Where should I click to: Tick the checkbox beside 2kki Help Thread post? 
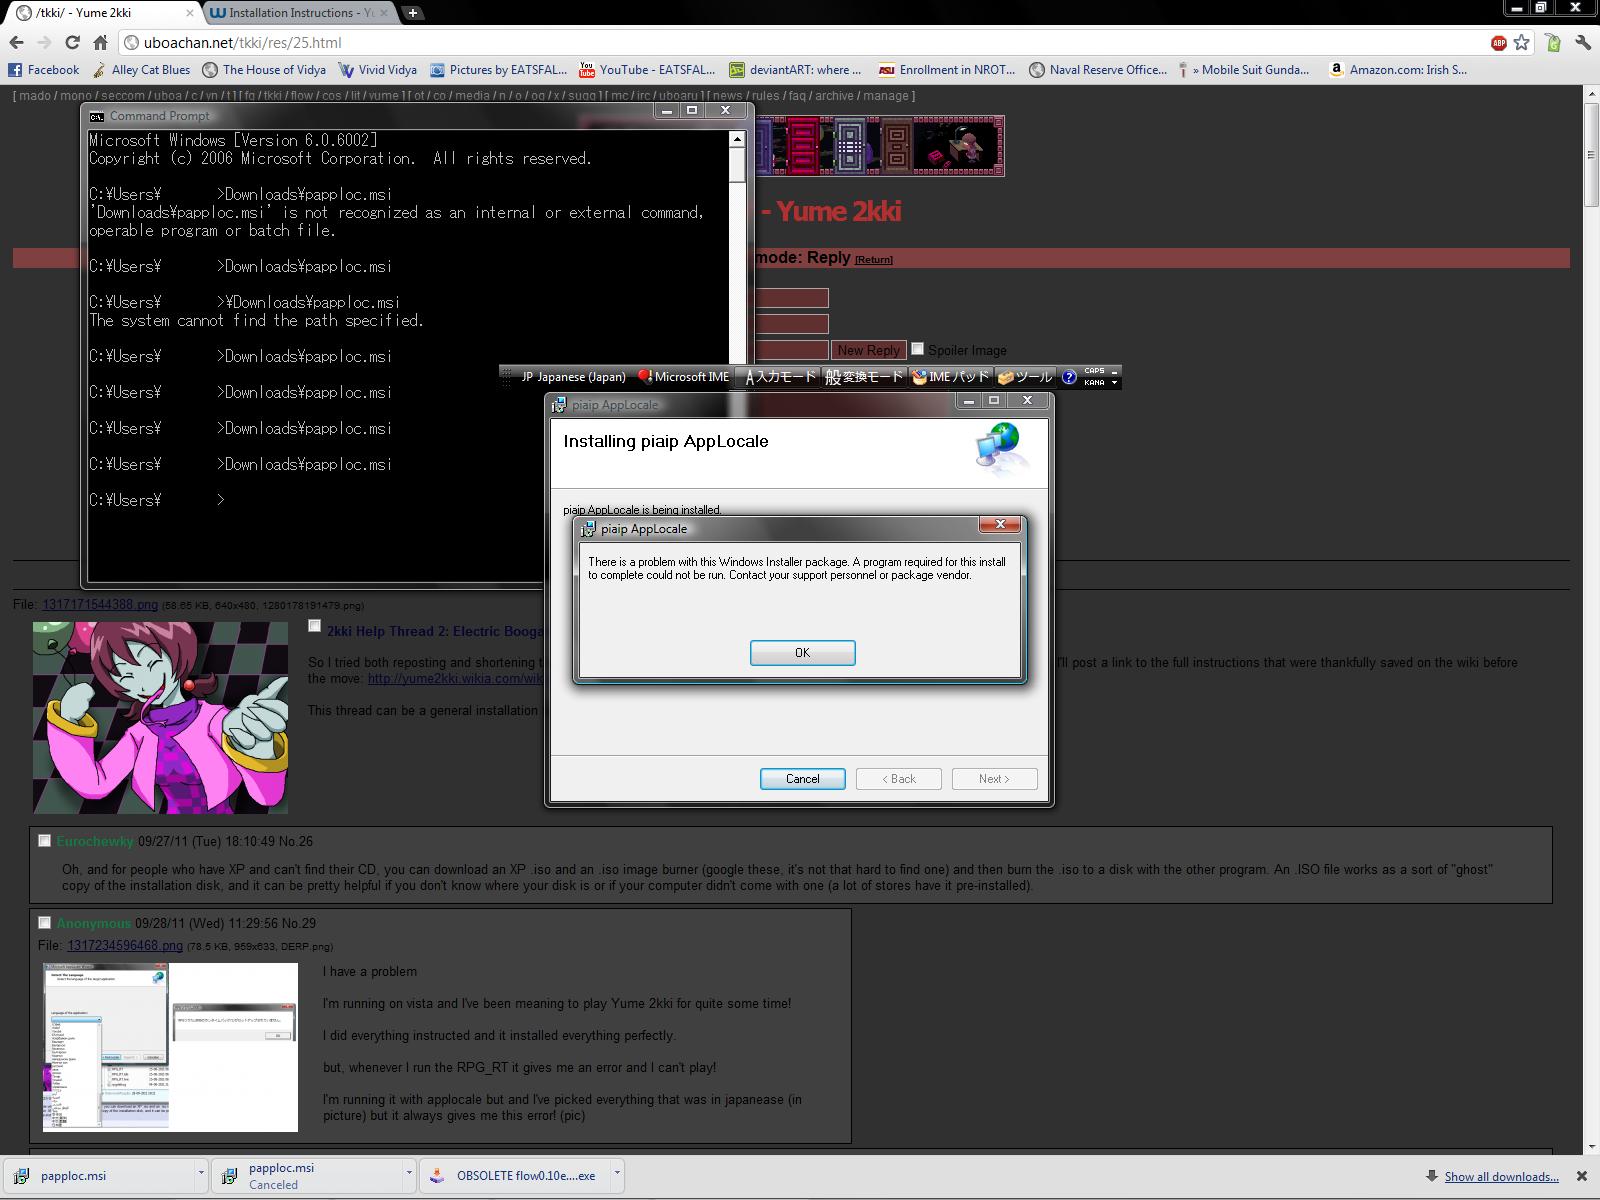click(314, 626)
